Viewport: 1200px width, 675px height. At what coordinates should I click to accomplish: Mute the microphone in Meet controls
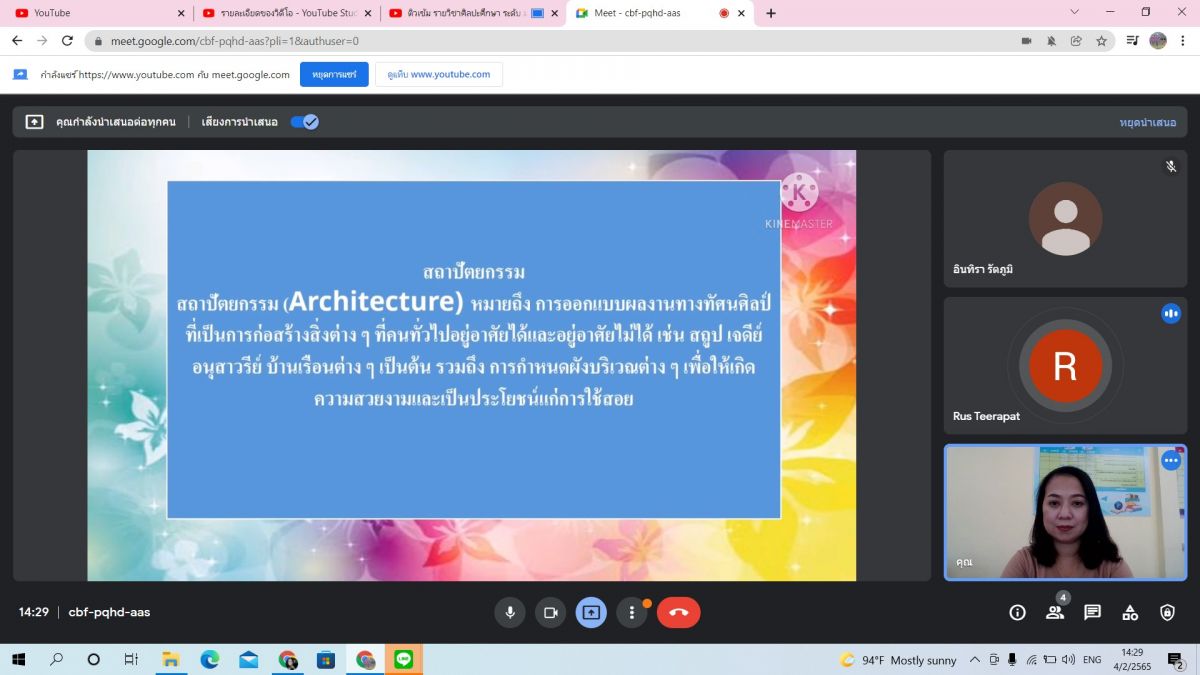tap(510, 612)
